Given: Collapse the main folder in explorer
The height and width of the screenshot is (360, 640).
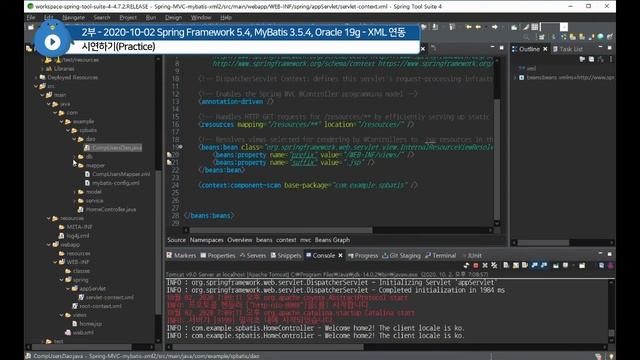Looking at the screenshot, I should click(x=42, y=95).
